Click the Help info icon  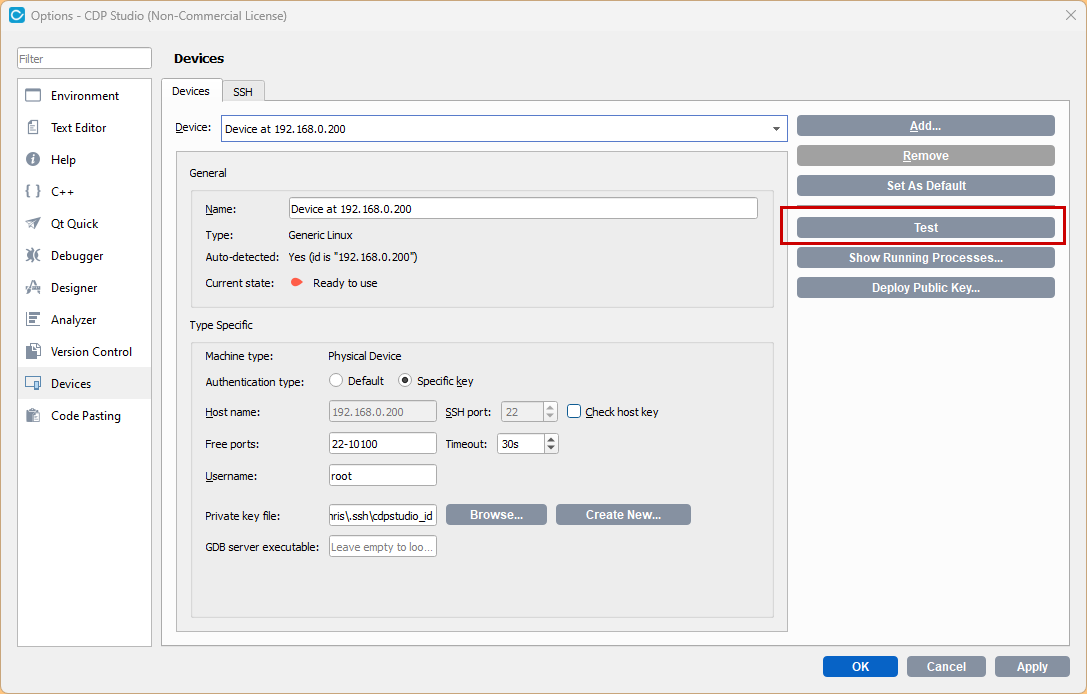(x=33, y=159)
